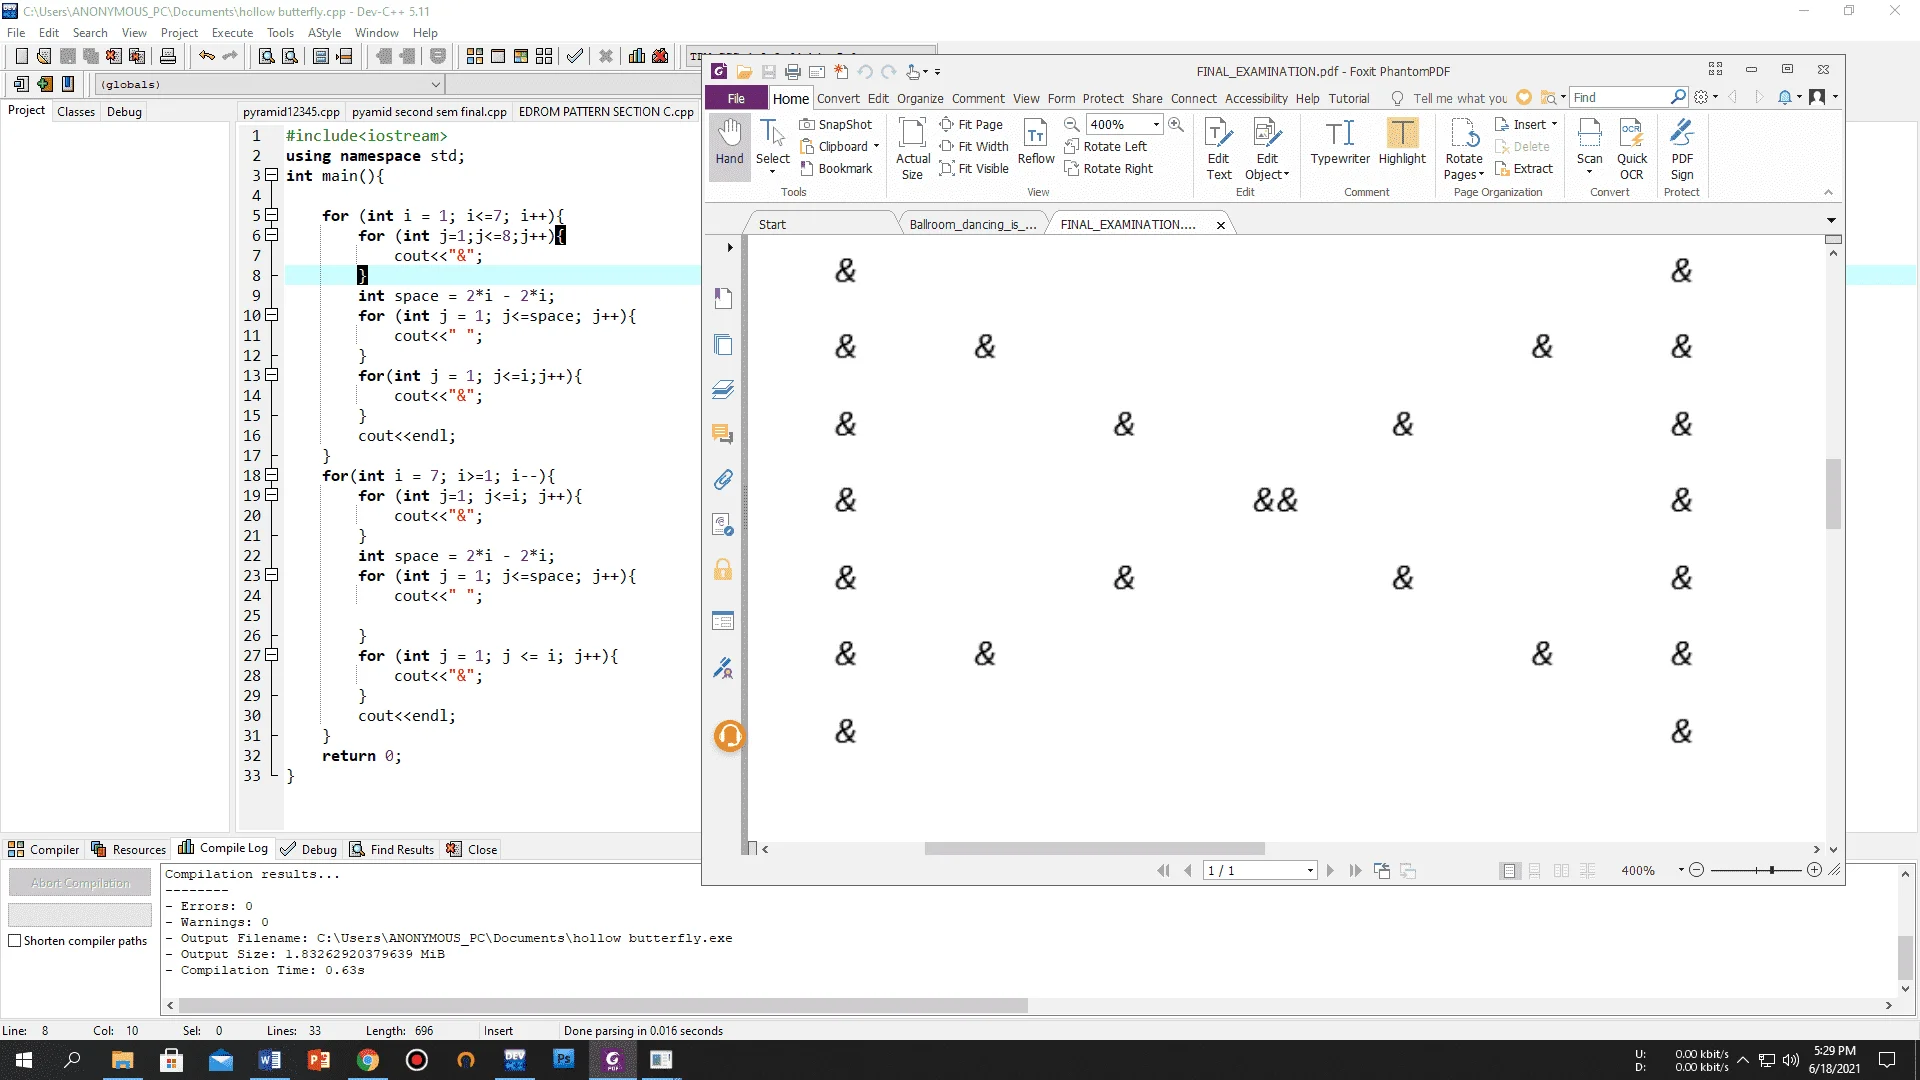The image size is (1920, 1080).
Task: Click the Bookmark button in Tools group
Action: click(x=836, y=168)
